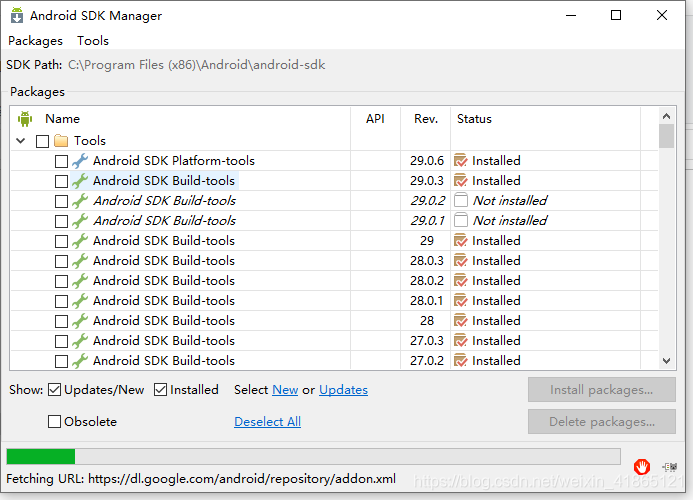This screenshot has width=693, height=500.
Task: Click the scrollbar down arrow
Action: [x=666, y=361]
